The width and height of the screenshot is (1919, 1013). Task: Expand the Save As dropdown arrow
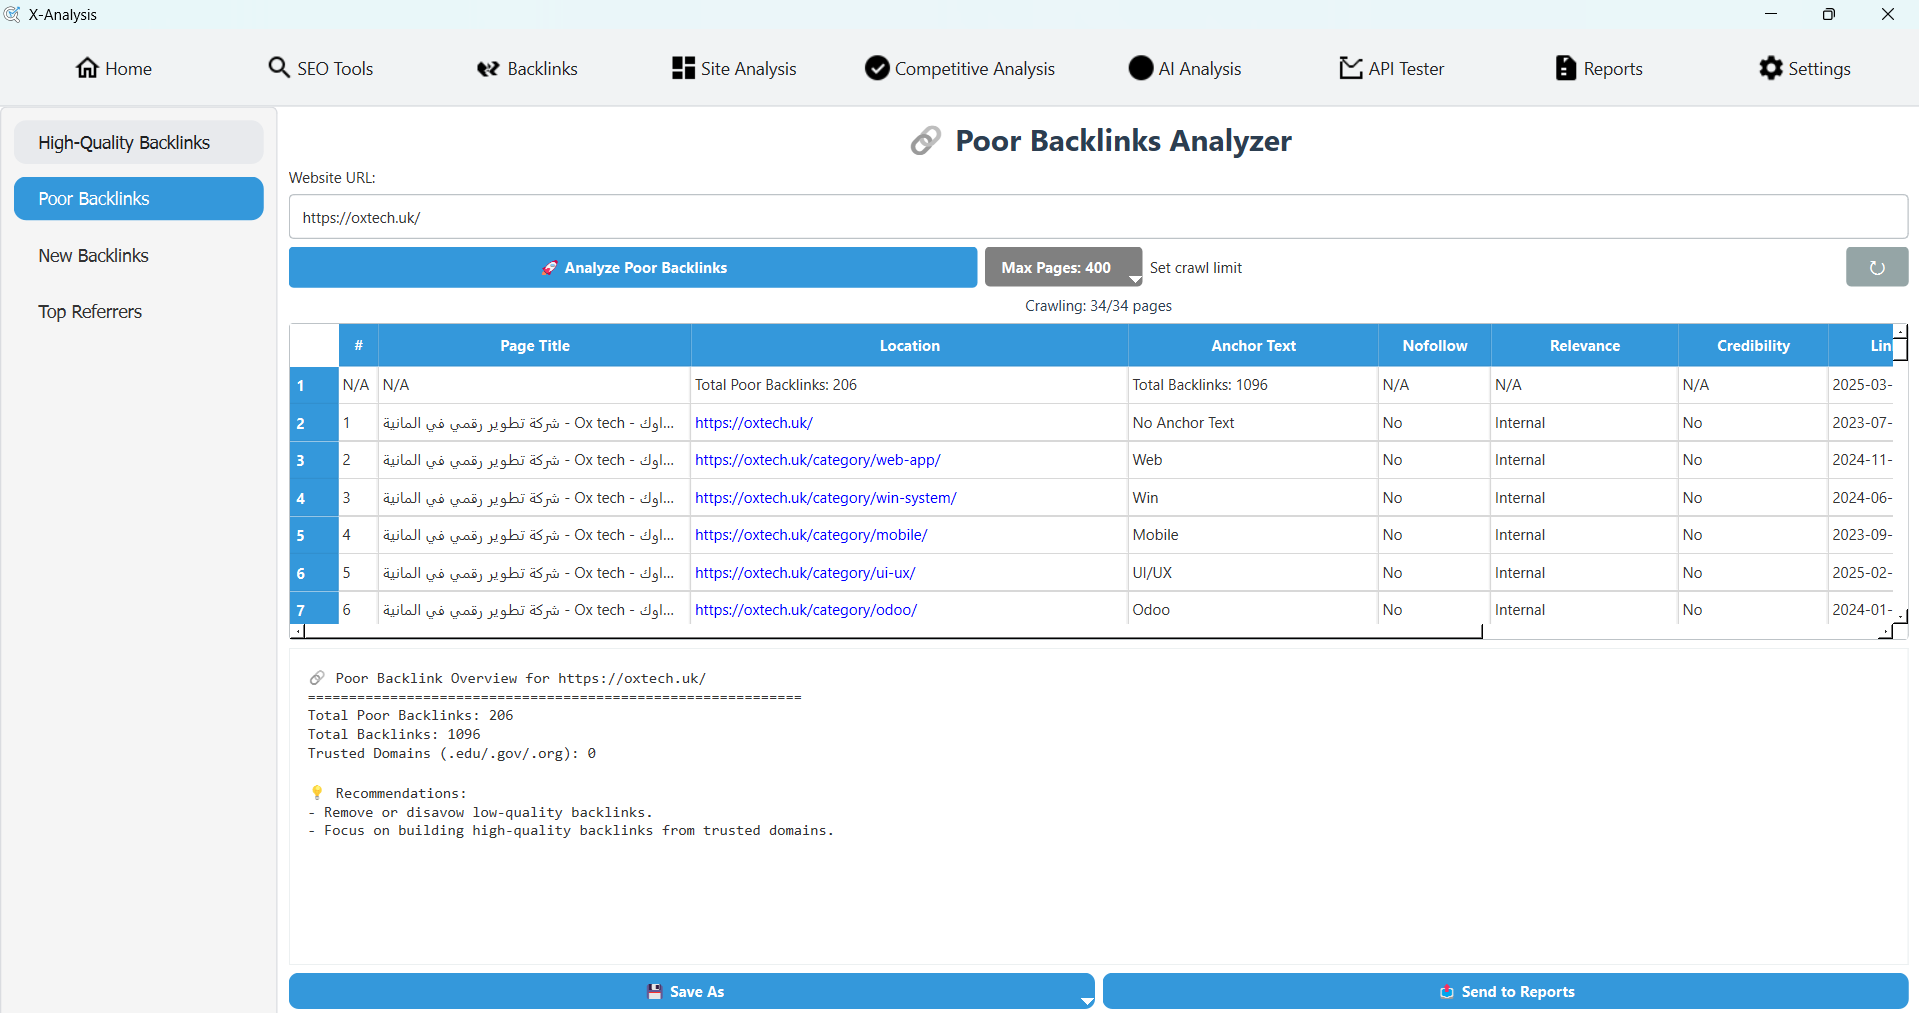[1086, 1001]
